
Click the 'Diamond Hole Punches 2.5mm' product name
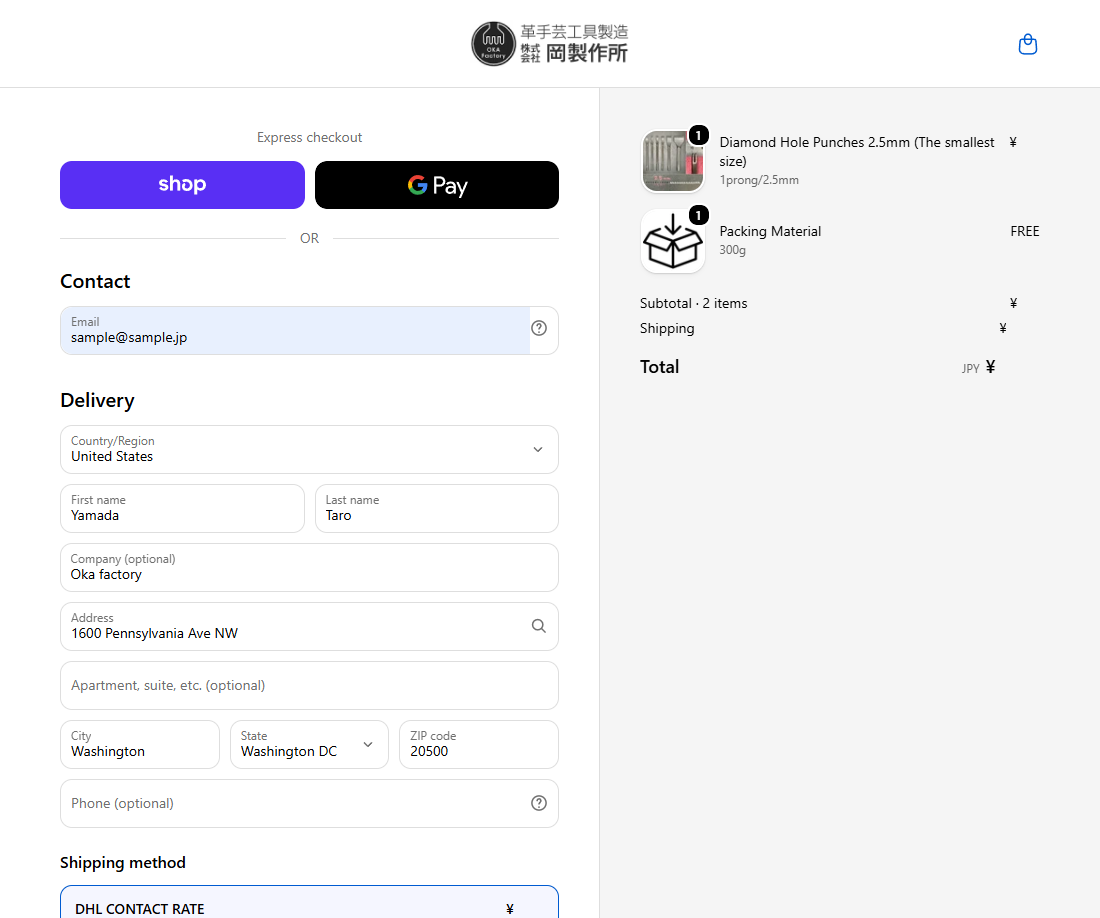tap(857, 151)
